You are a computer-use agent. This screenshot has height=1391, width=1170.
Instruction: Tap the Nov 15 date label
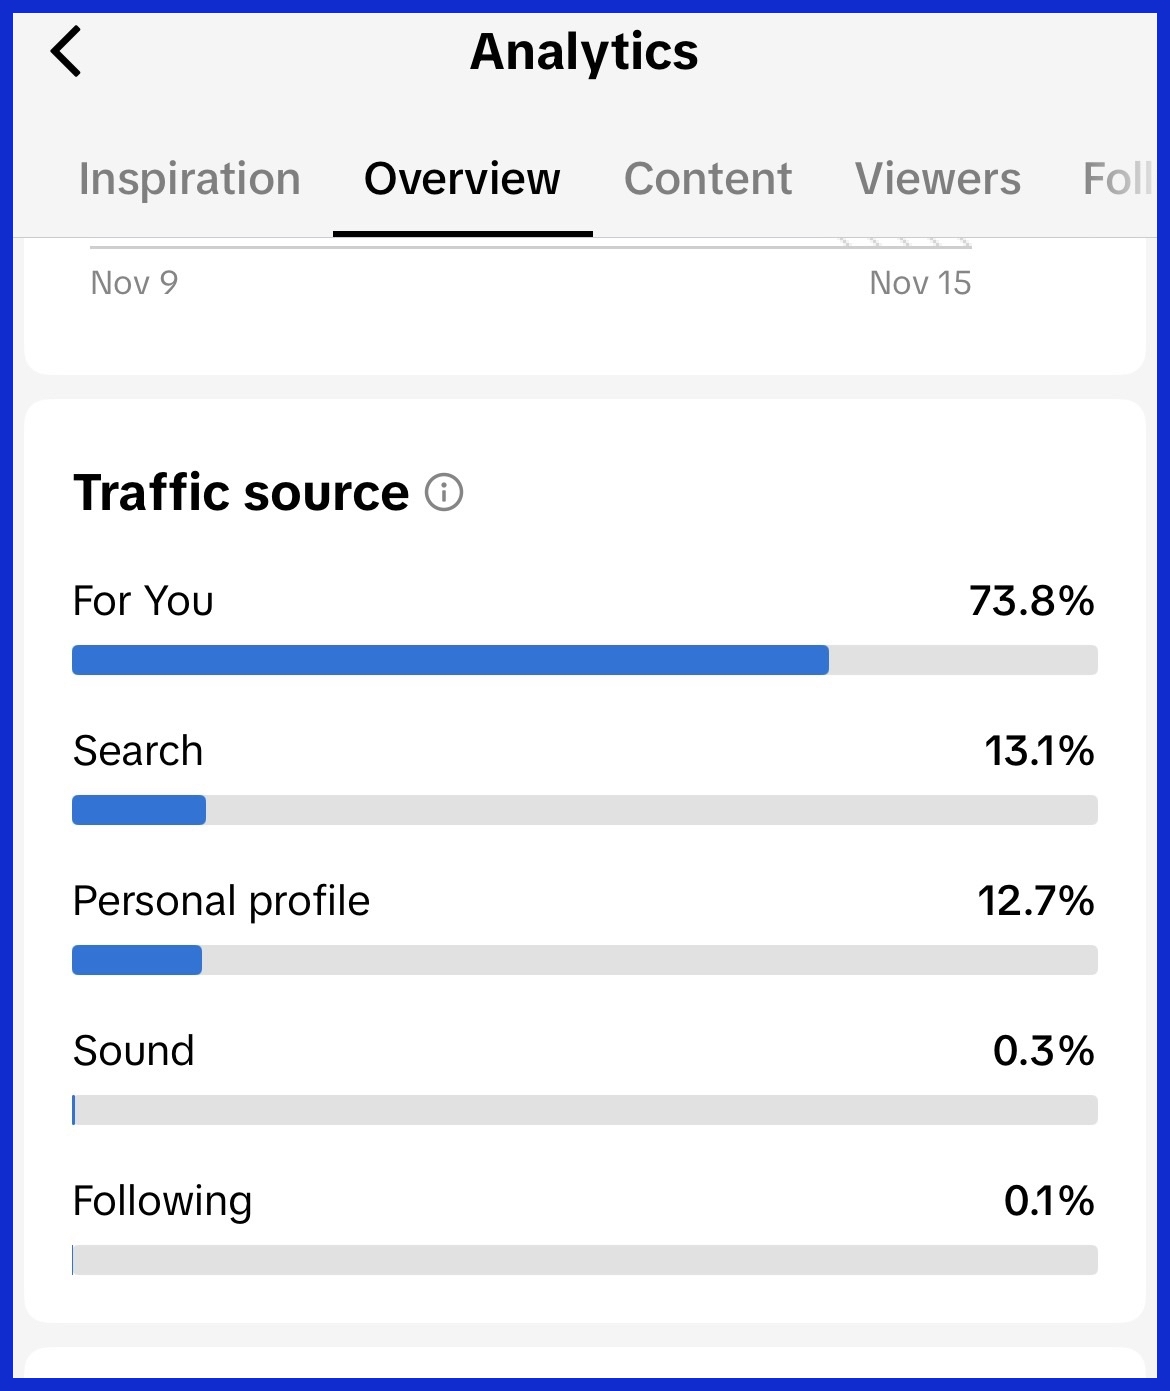tap(919, 283)
